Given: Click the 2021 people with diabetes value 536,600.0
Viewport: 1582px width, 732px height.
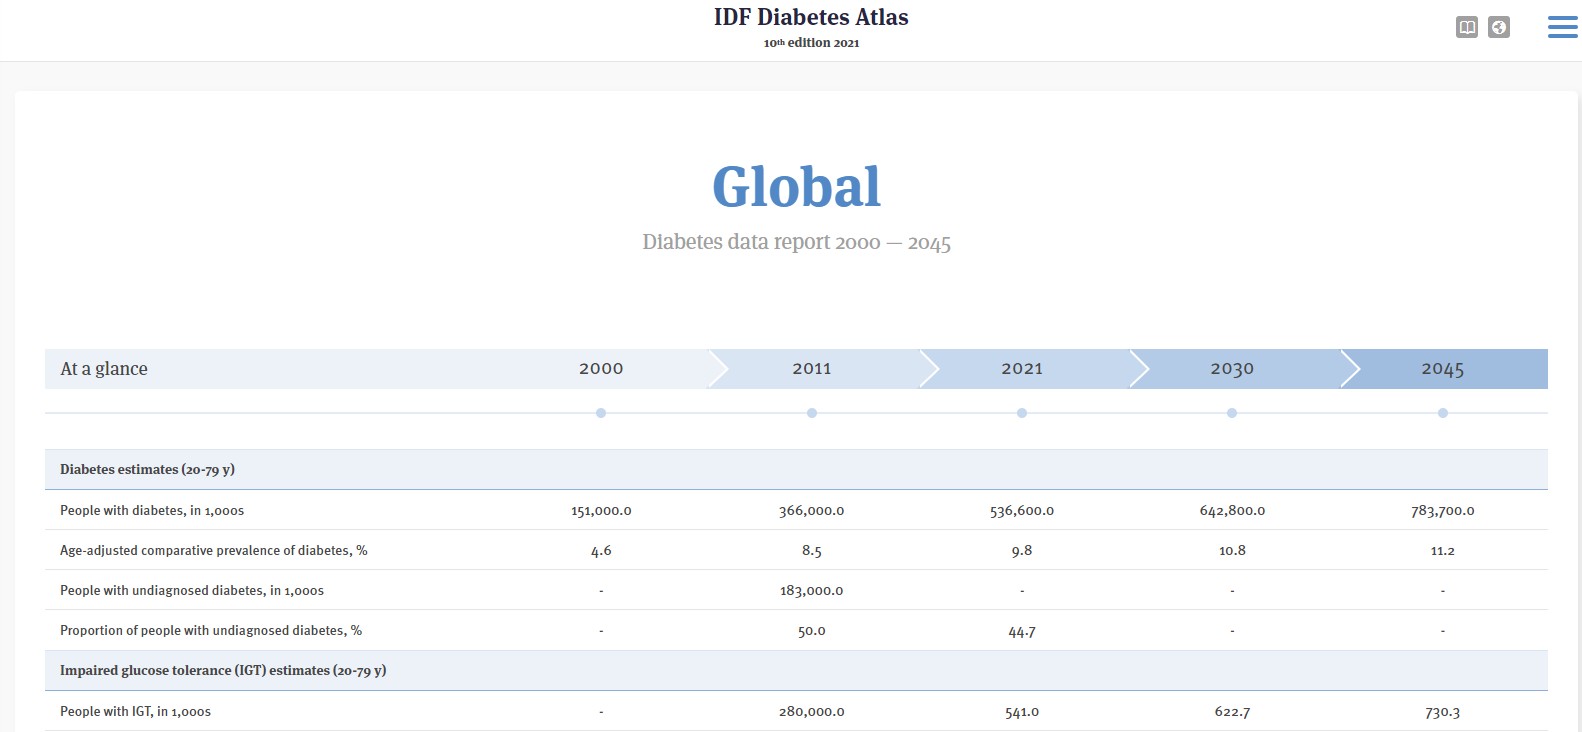Looking at the screenshot, I should pyautogui.click(x=1022, y=511).
